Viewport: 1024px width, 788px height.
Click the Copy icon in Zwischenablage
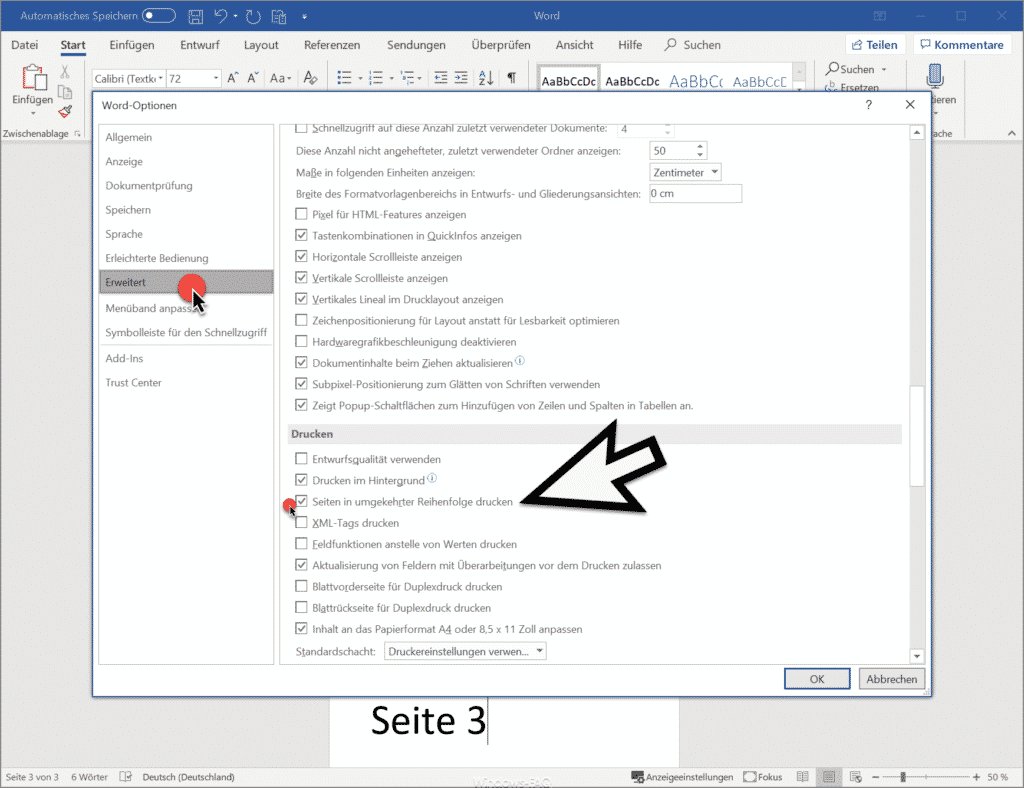click(x=65, y=92)
